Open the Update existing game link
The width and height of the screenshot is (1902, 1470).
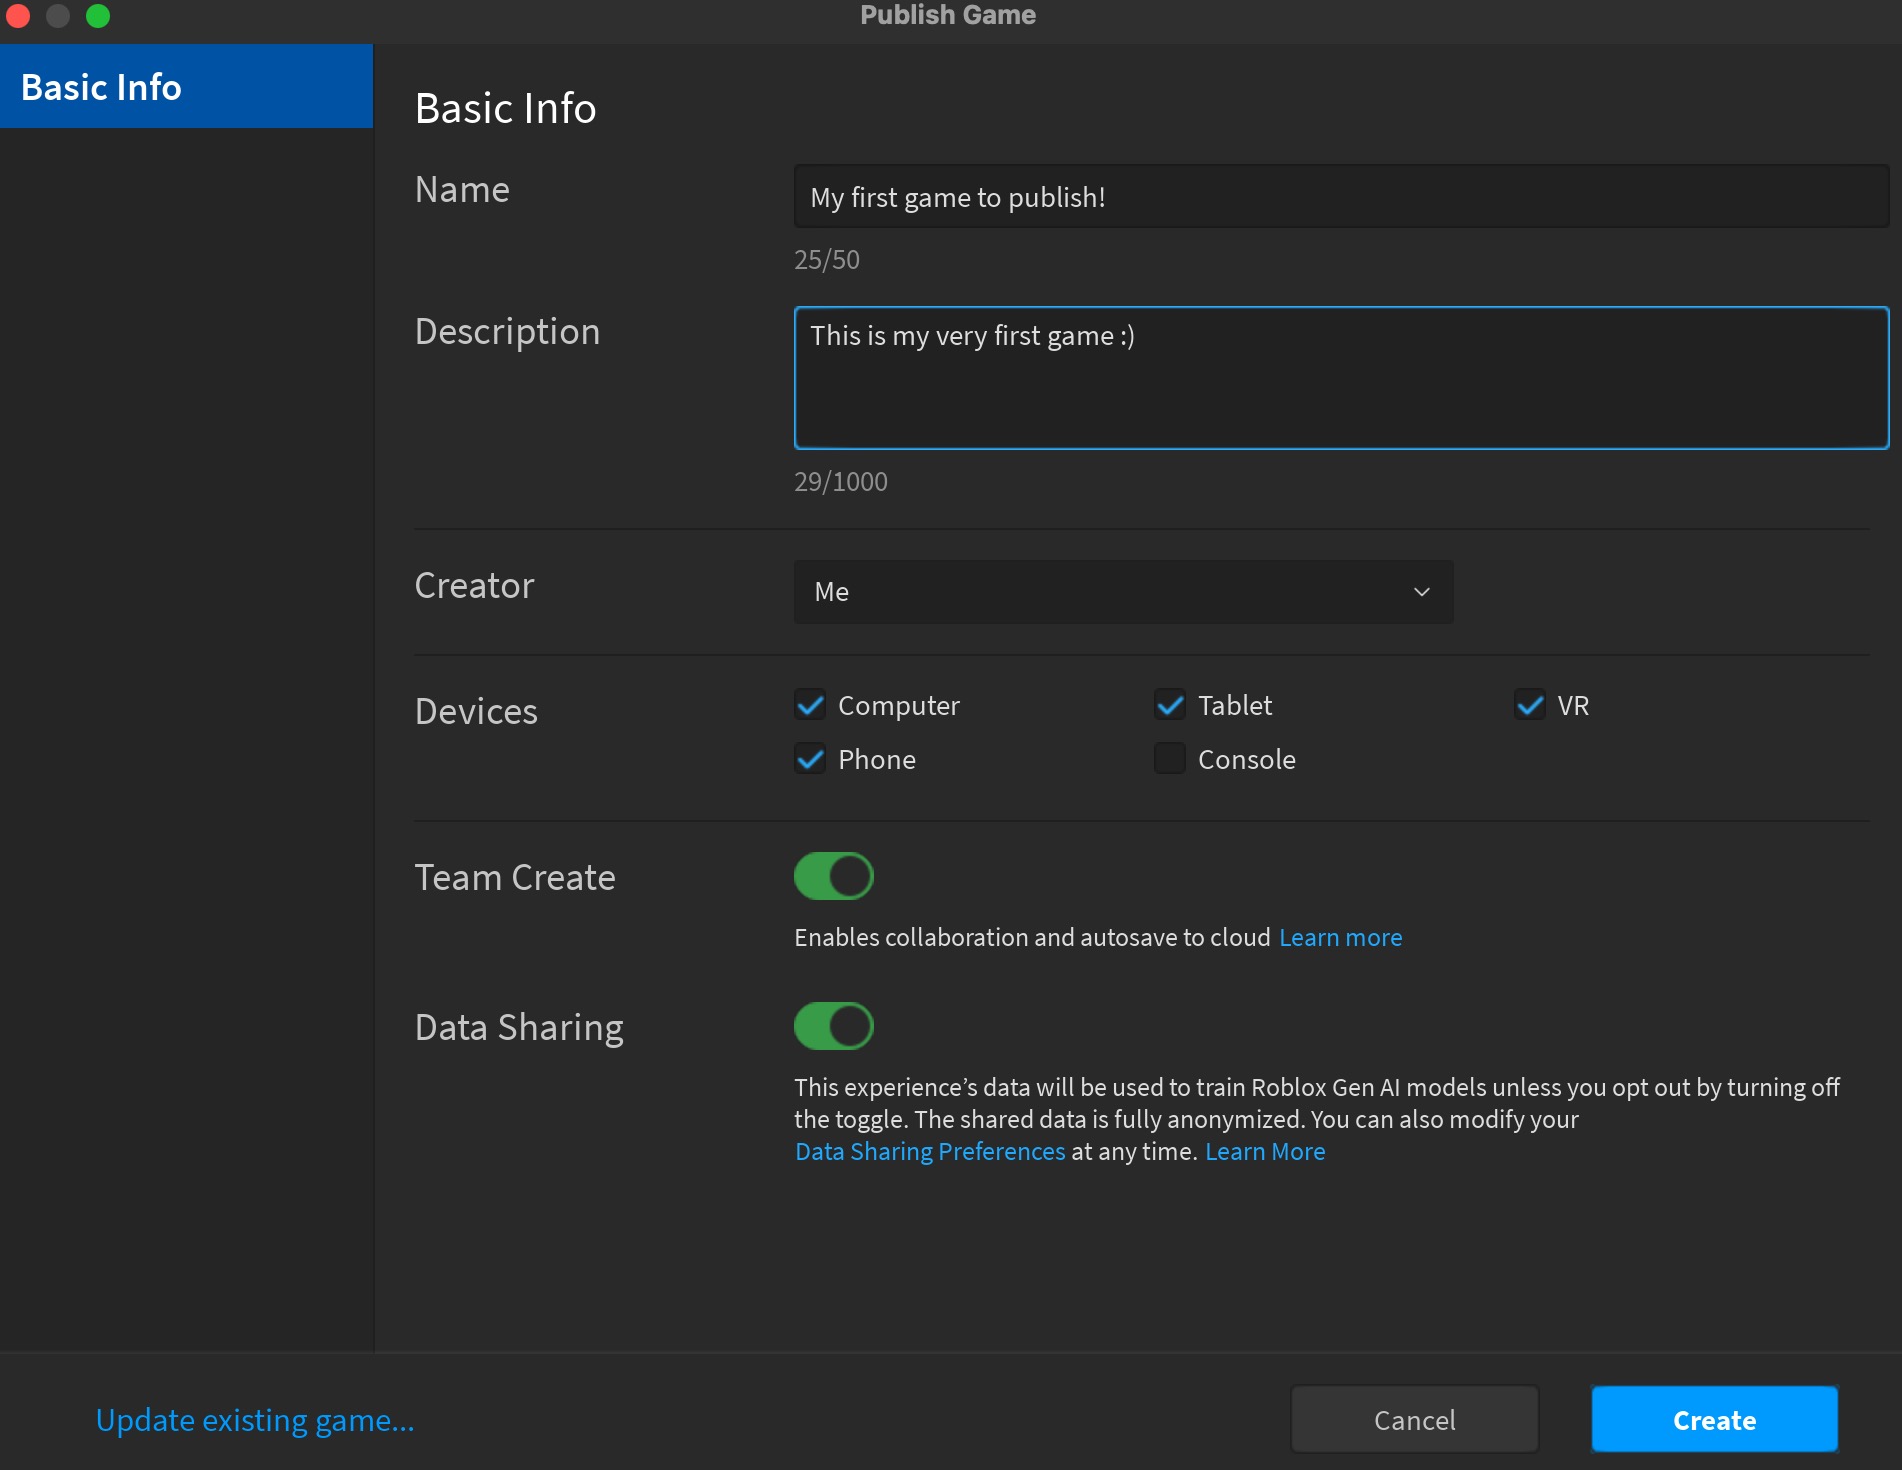click(253, 1419)
